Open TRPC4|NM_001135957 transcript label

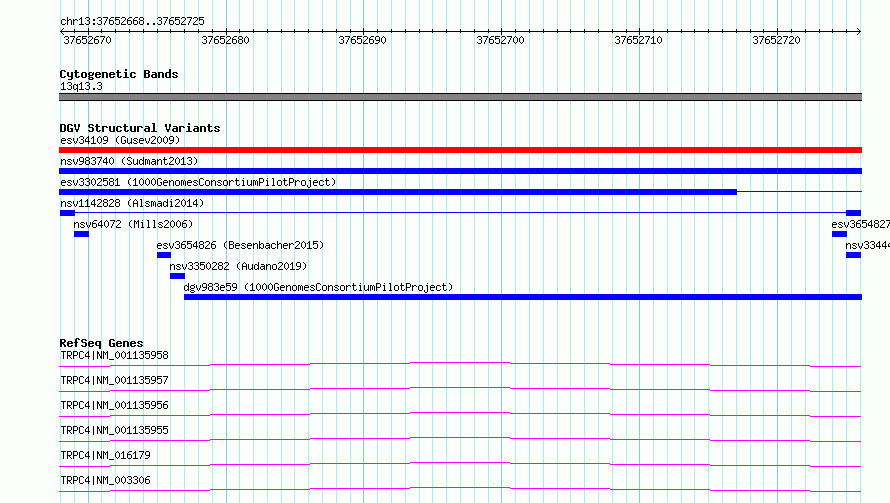tap(114, 380)
